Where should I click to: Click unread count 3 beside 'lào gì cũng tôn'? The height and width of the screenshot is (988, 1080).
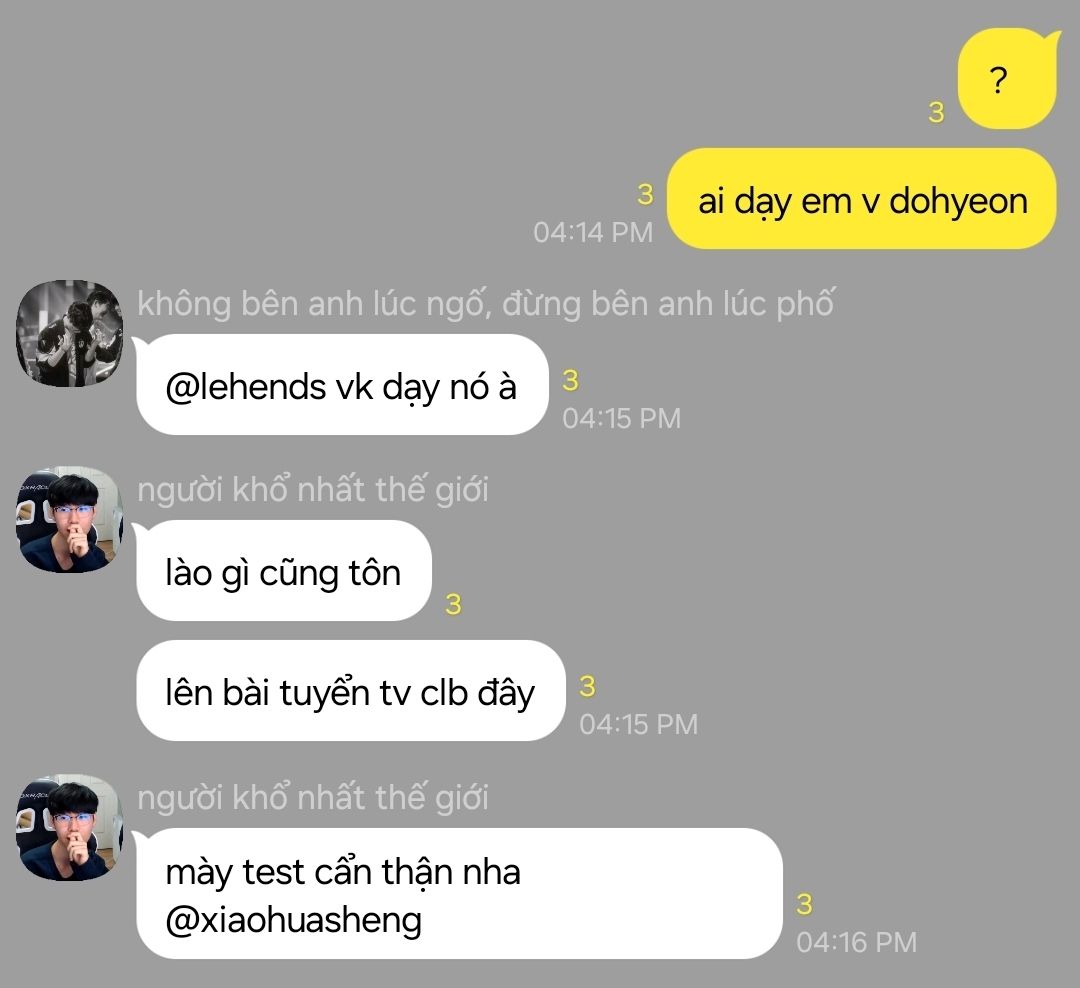click(x=453, y=604)
